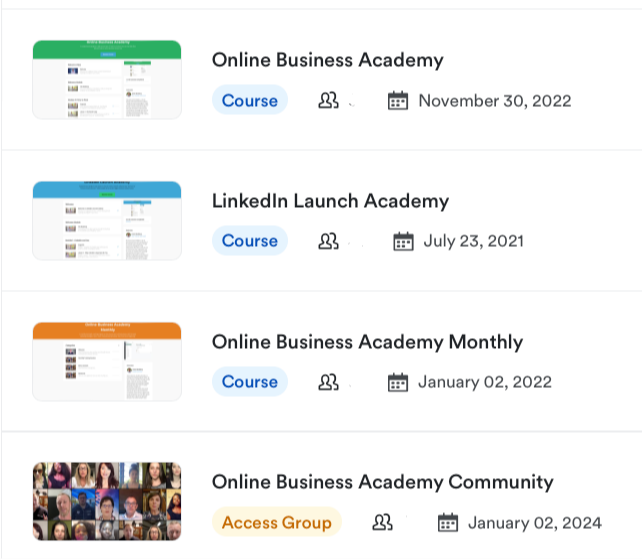Viewport: 642px width, 559px height.
Task: Select the Community faces collage thumbnail
Action: [107, 503]
